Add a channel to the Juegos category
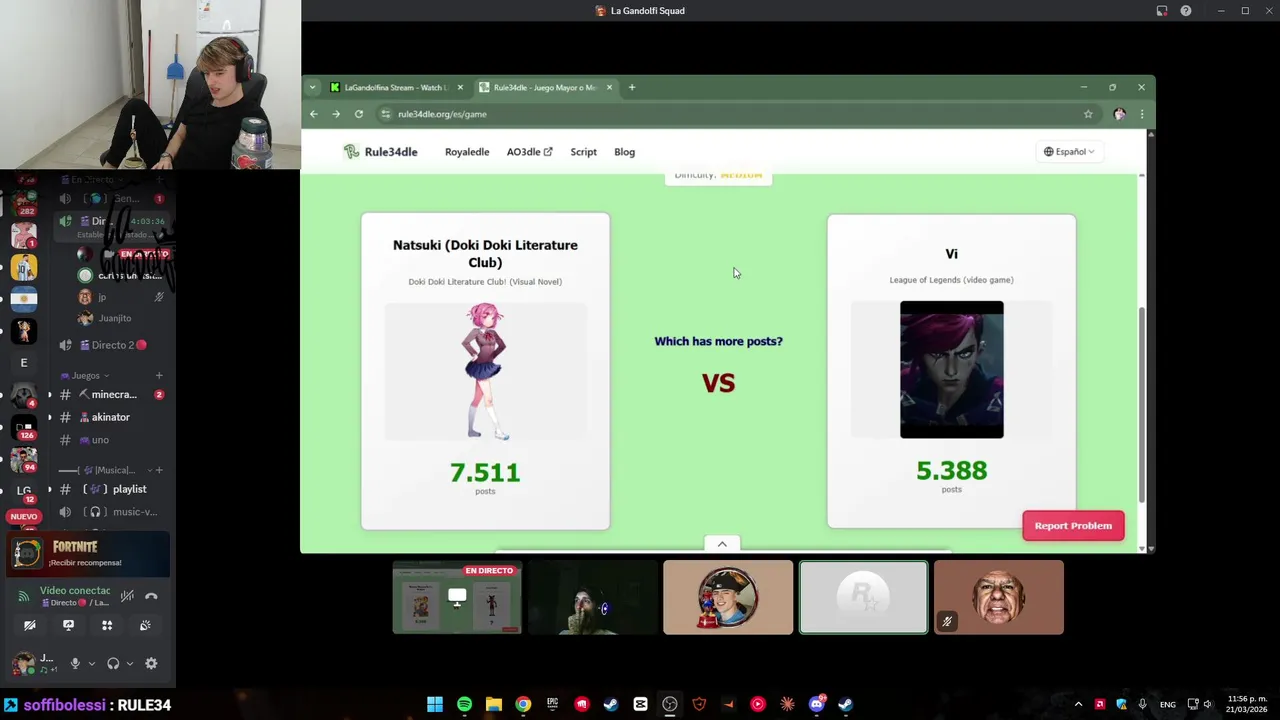Screen dimensions: 1280x720 [159, 376]
